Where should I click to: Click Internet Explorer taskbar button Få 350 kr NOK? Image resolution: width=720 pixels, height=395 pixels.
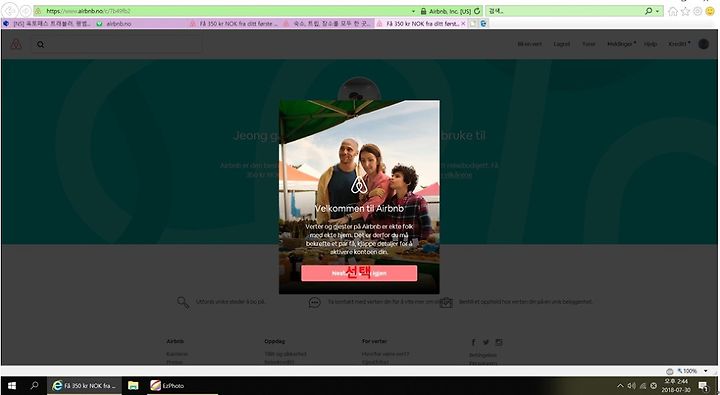click(84, 386)
